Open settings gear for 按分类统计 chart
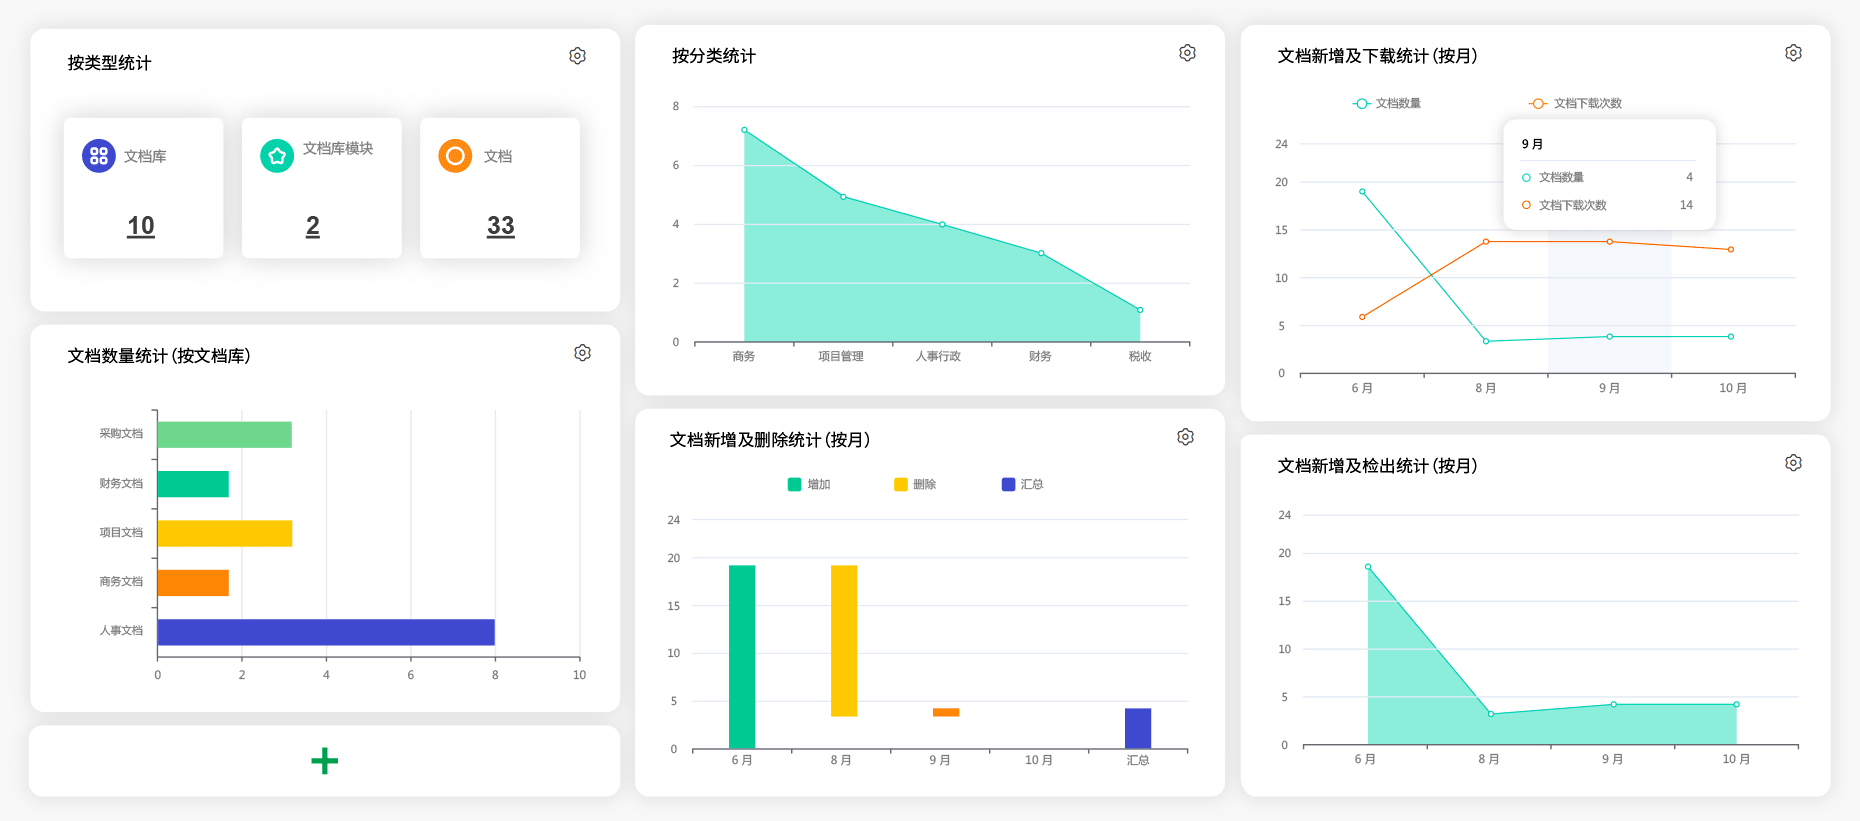Viewport: 1860px width, 821px height. [1187, 53]
